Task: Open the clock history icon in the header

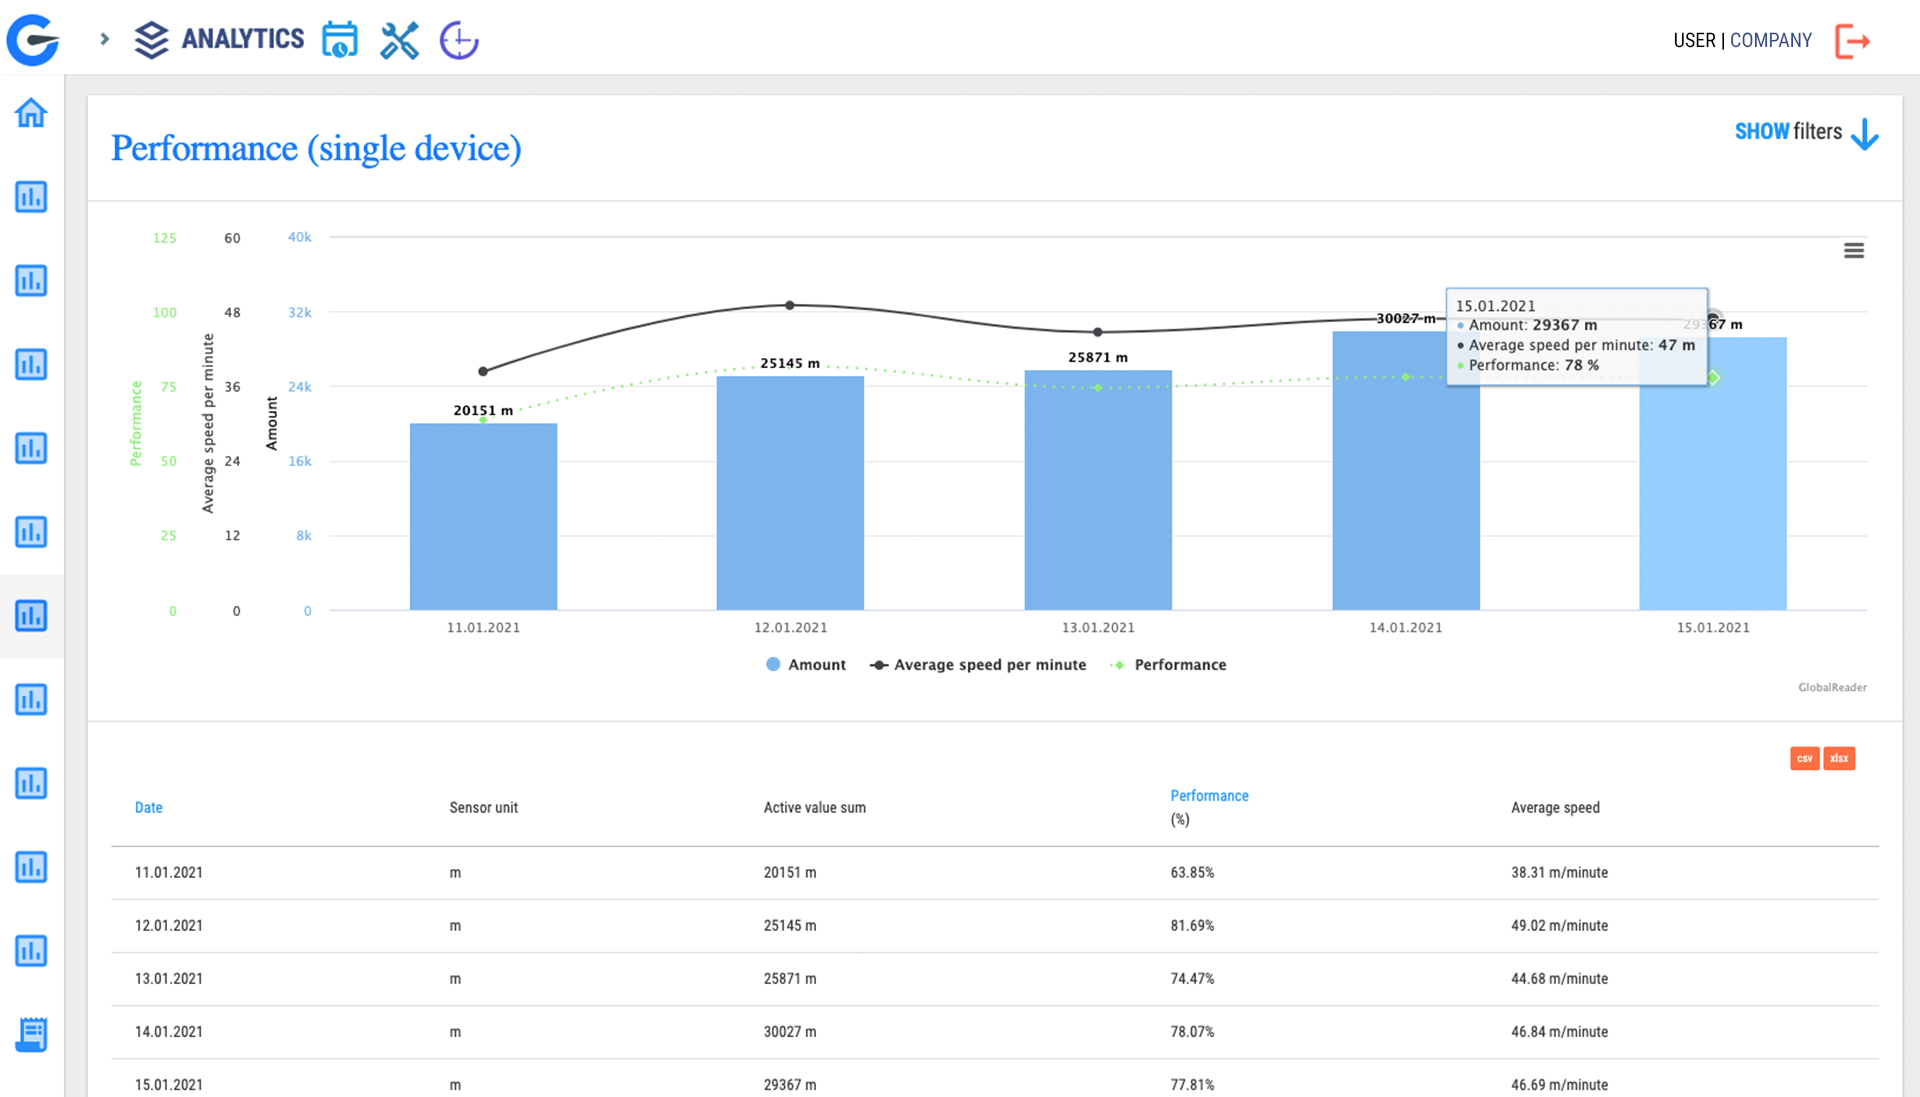Action: [458, 40]
